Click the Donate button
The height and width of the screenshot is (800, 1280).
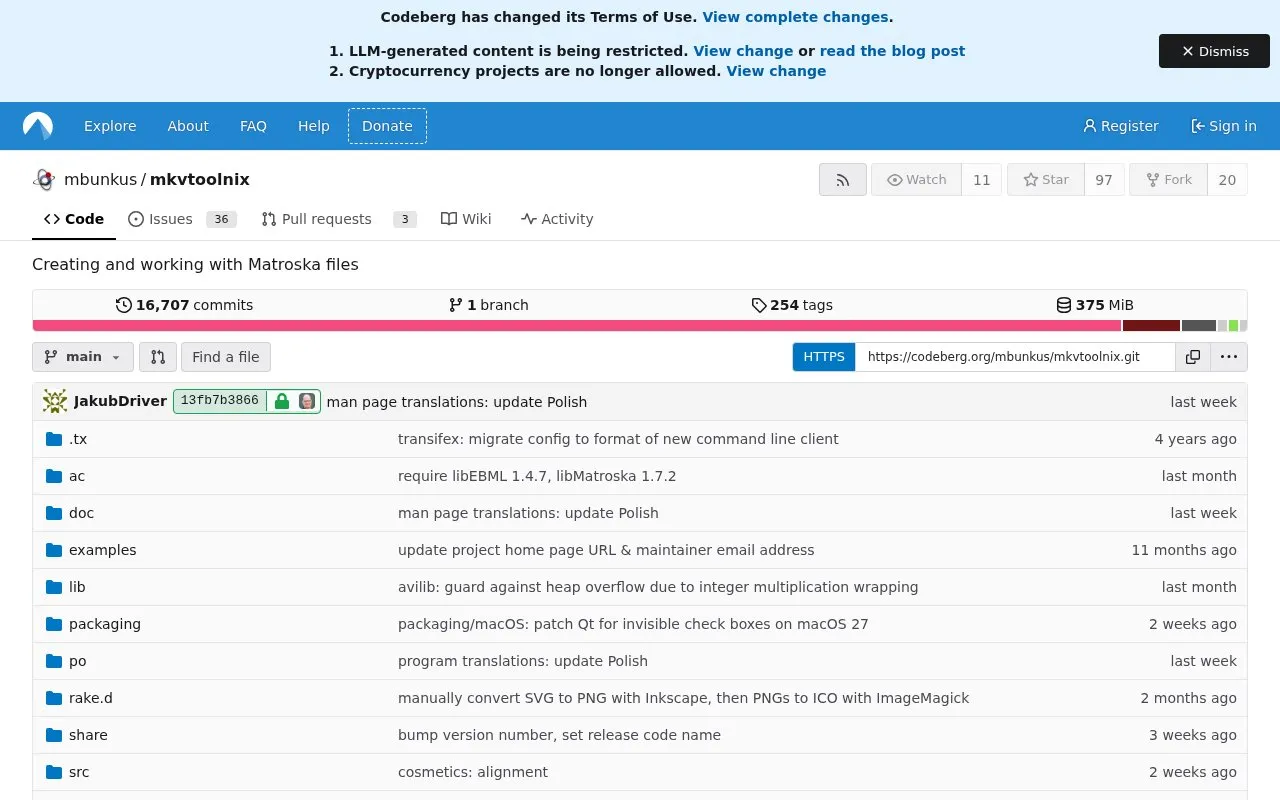387,126
